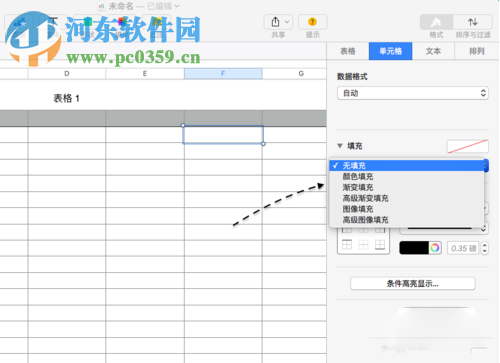This screenshot has width=500, height=363.
Task: Switch to the 文本 tab
Action: [x=433, y=51]
